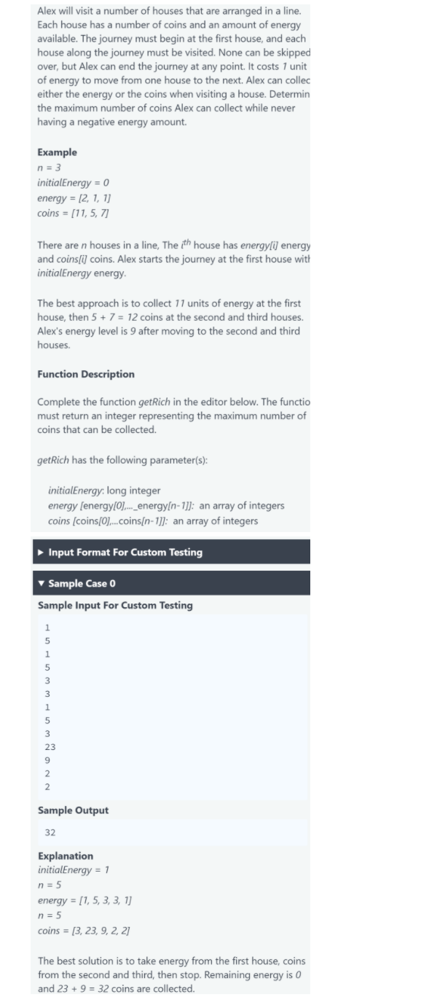Screen dimensions: 421x1000
Task: Click the line coins = [3, 23, 9, 2, 2]
Action: coord(84,931)
